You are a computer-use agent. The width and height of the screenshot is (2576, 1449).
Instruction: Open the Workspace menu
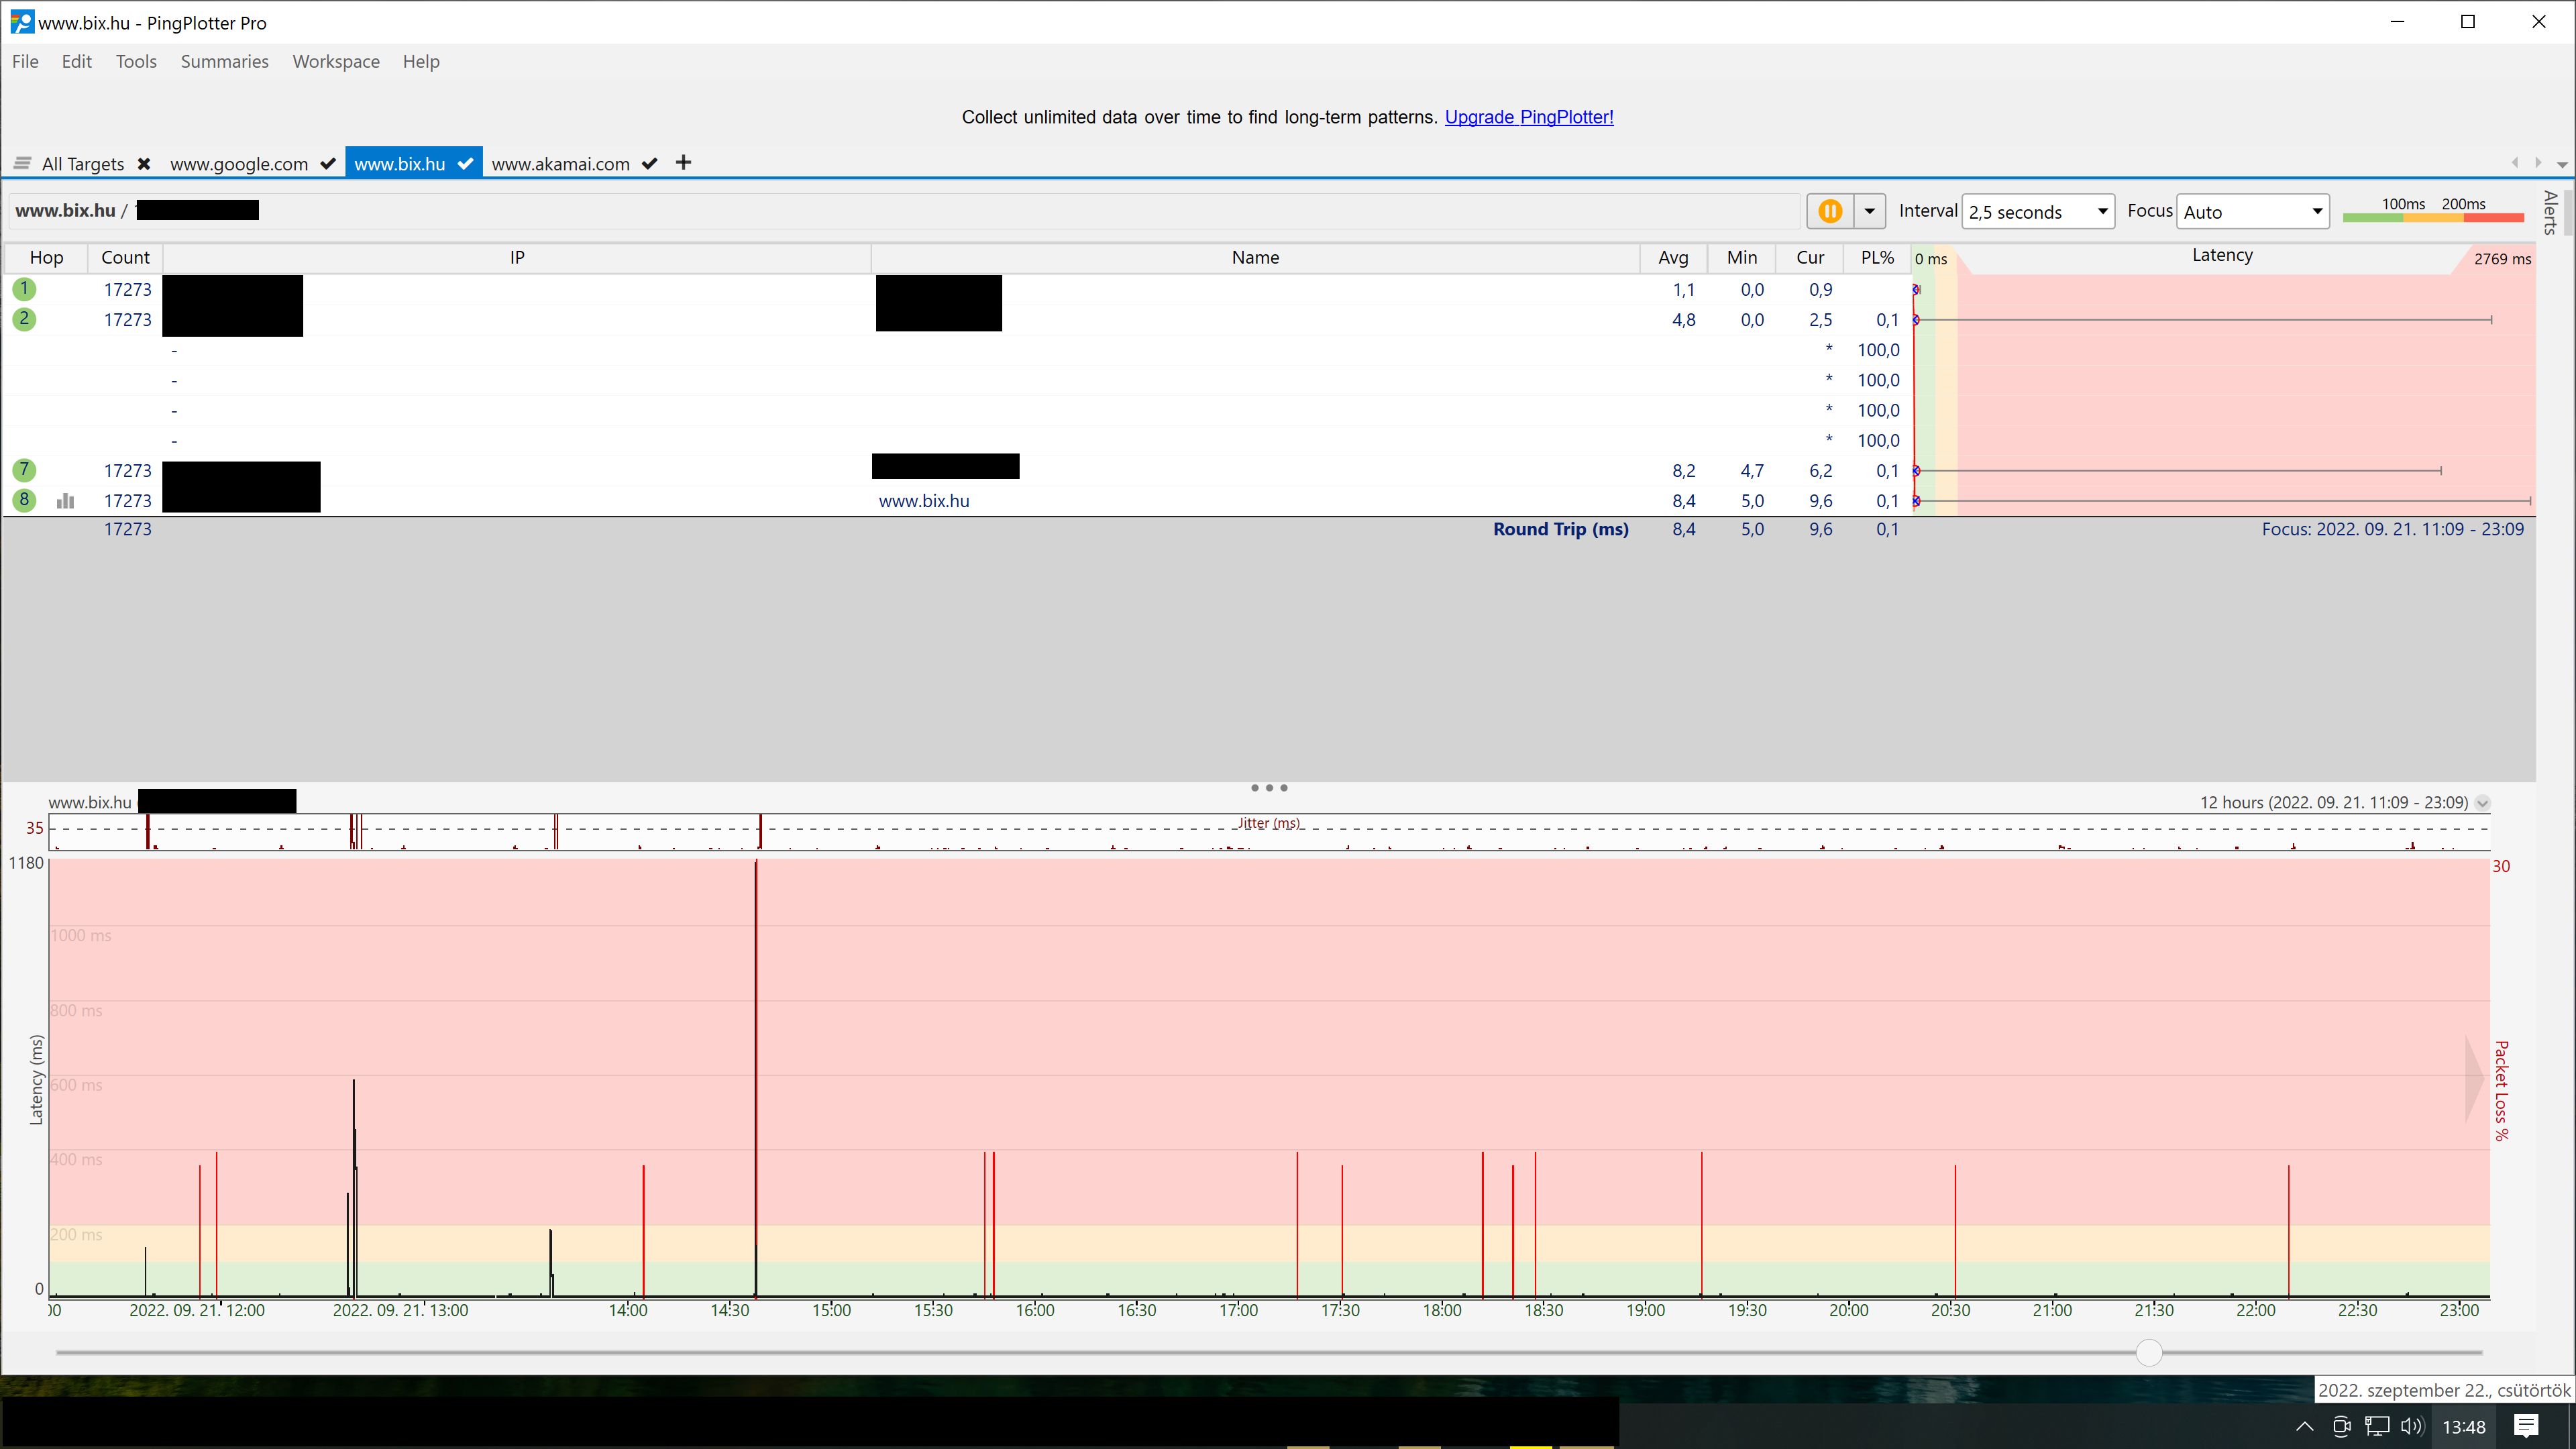point(336,61)
